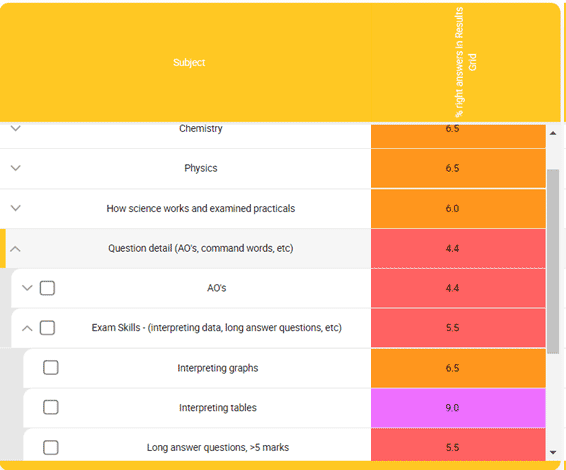Check the Interpreting graphs checkbox
The width and height of the screenshot is (566, 470).
coord(51,367)
